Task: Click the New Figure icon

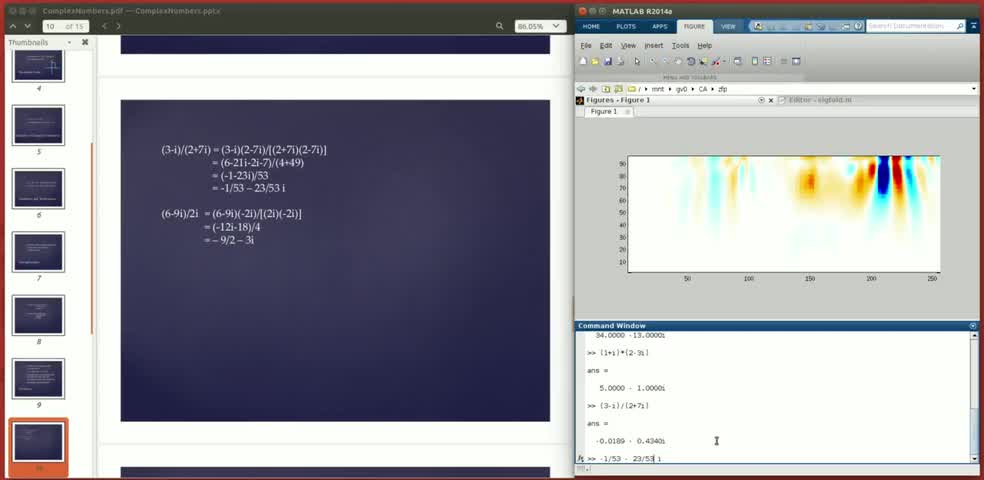Action: pyautogui.click(x=583, y=61)
